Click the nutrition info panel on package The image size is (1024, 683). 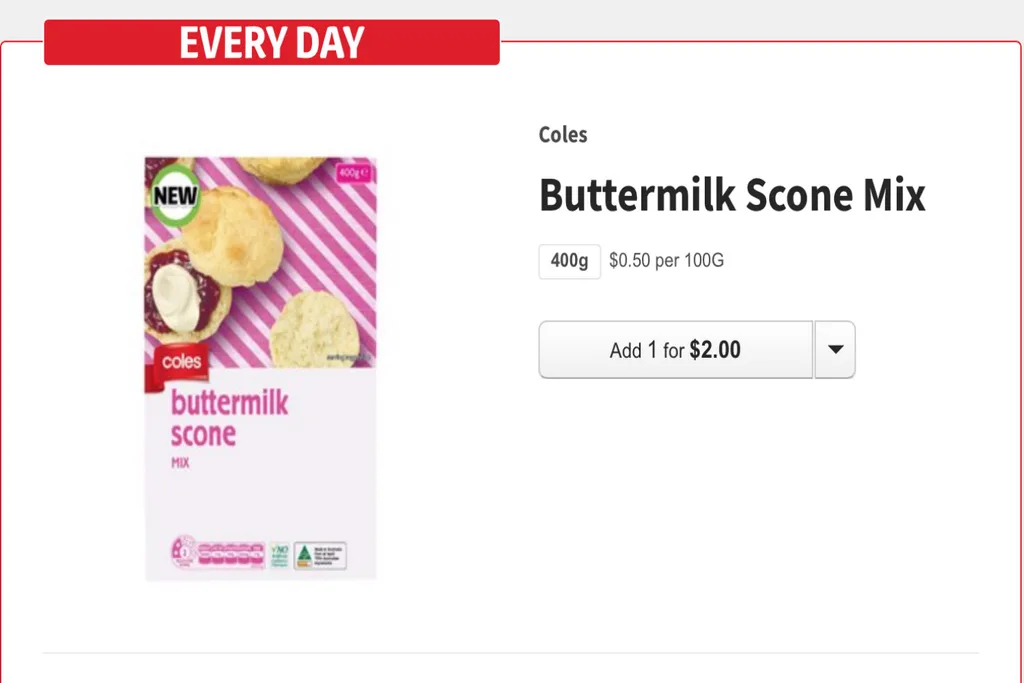pos(231,554)
